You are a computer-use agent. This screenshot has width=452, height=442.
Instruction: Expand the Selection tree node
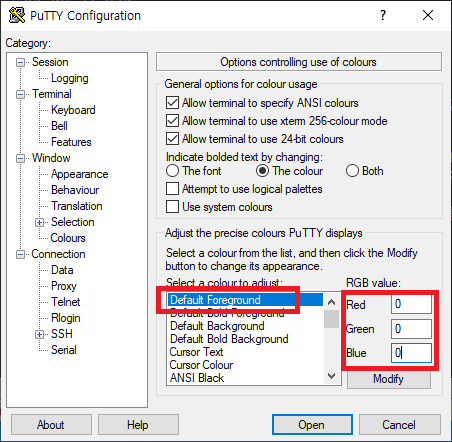[39, 222]
